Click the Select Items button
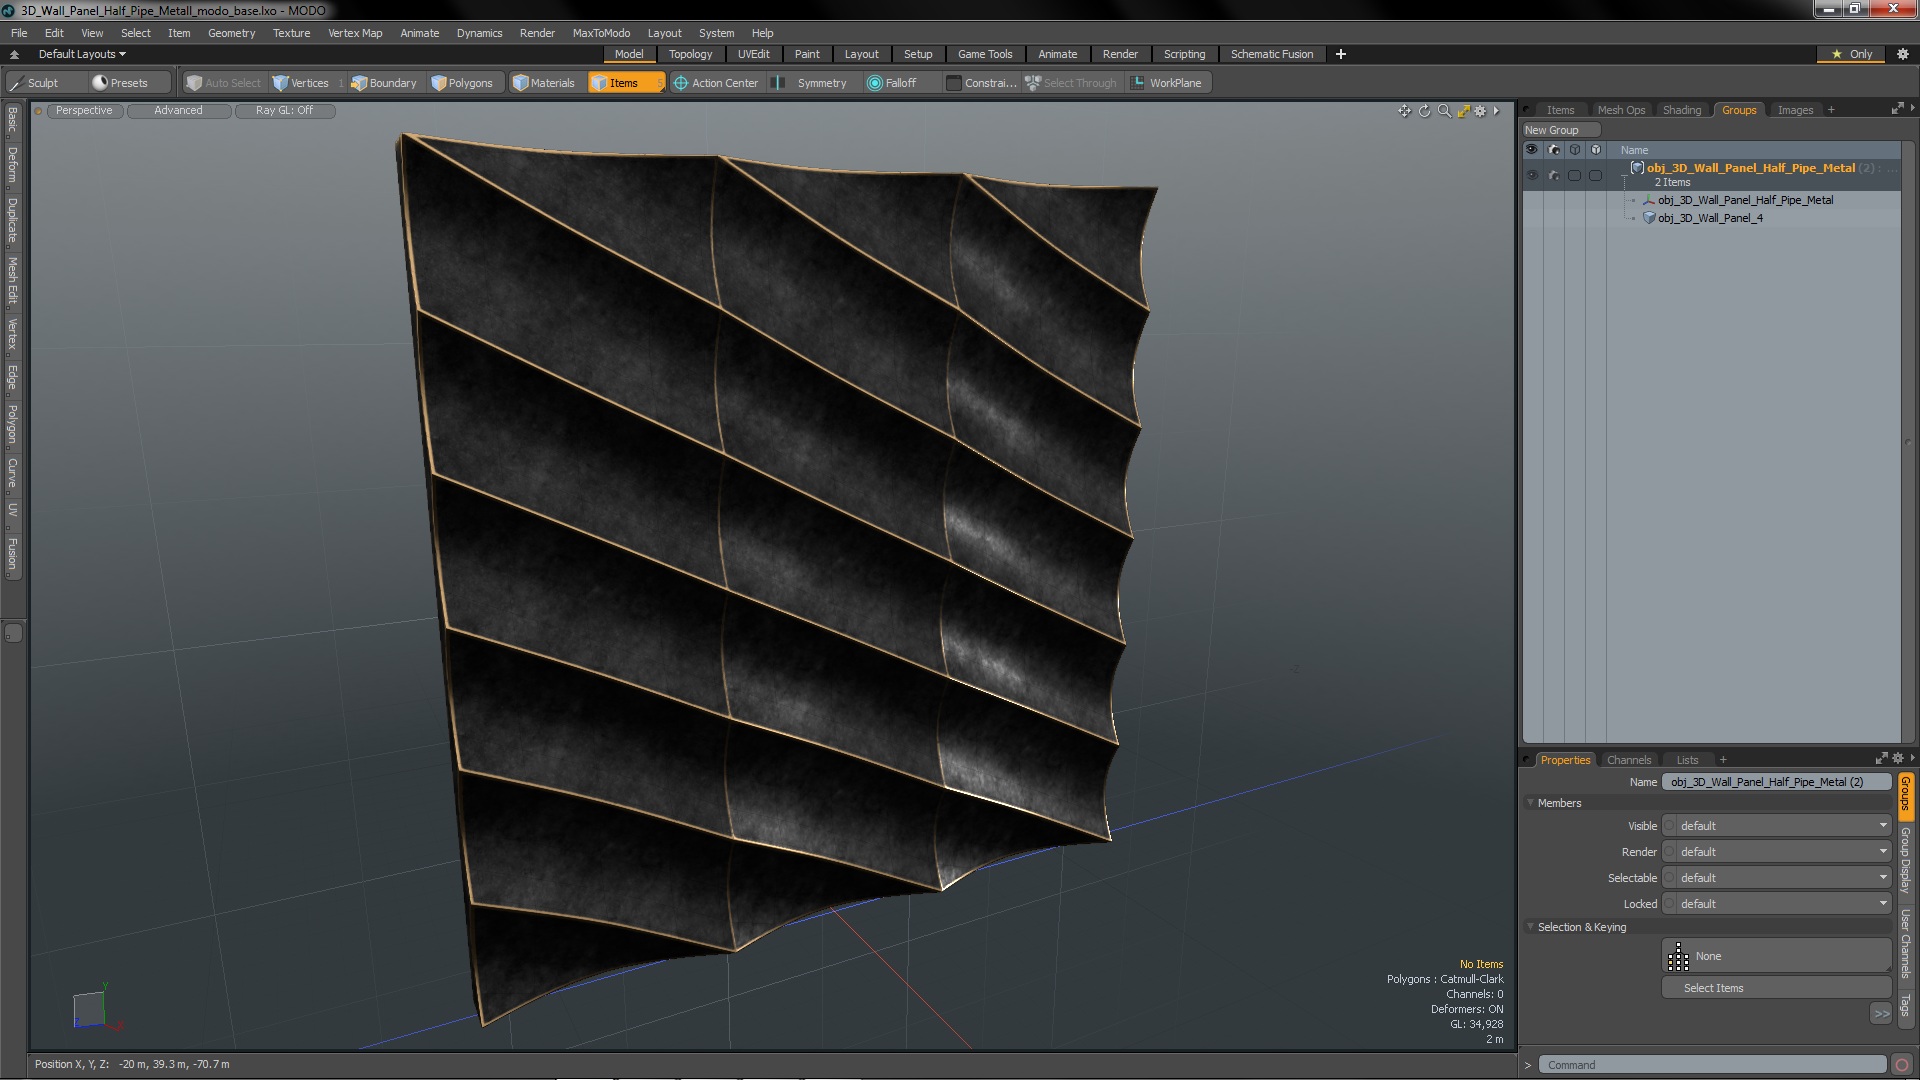Screen dimensions: 1920x1080 [x=1776, y=988]
